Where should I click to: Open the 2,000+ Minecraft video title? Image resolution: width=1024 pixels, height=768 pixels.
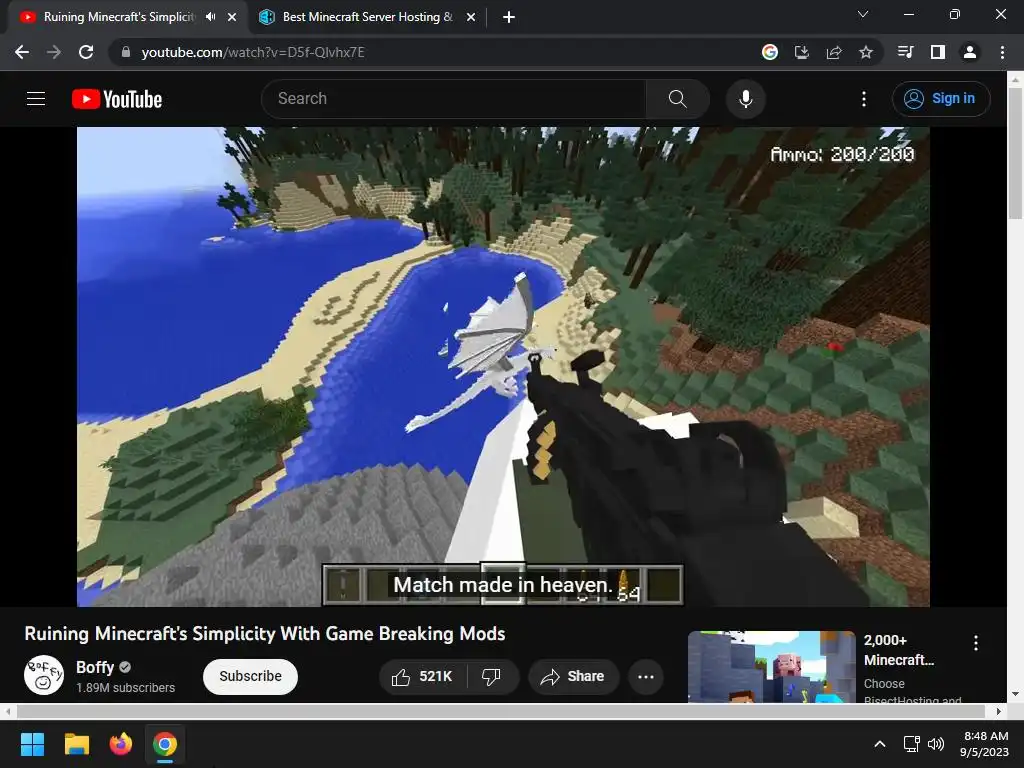click(899, 650)
